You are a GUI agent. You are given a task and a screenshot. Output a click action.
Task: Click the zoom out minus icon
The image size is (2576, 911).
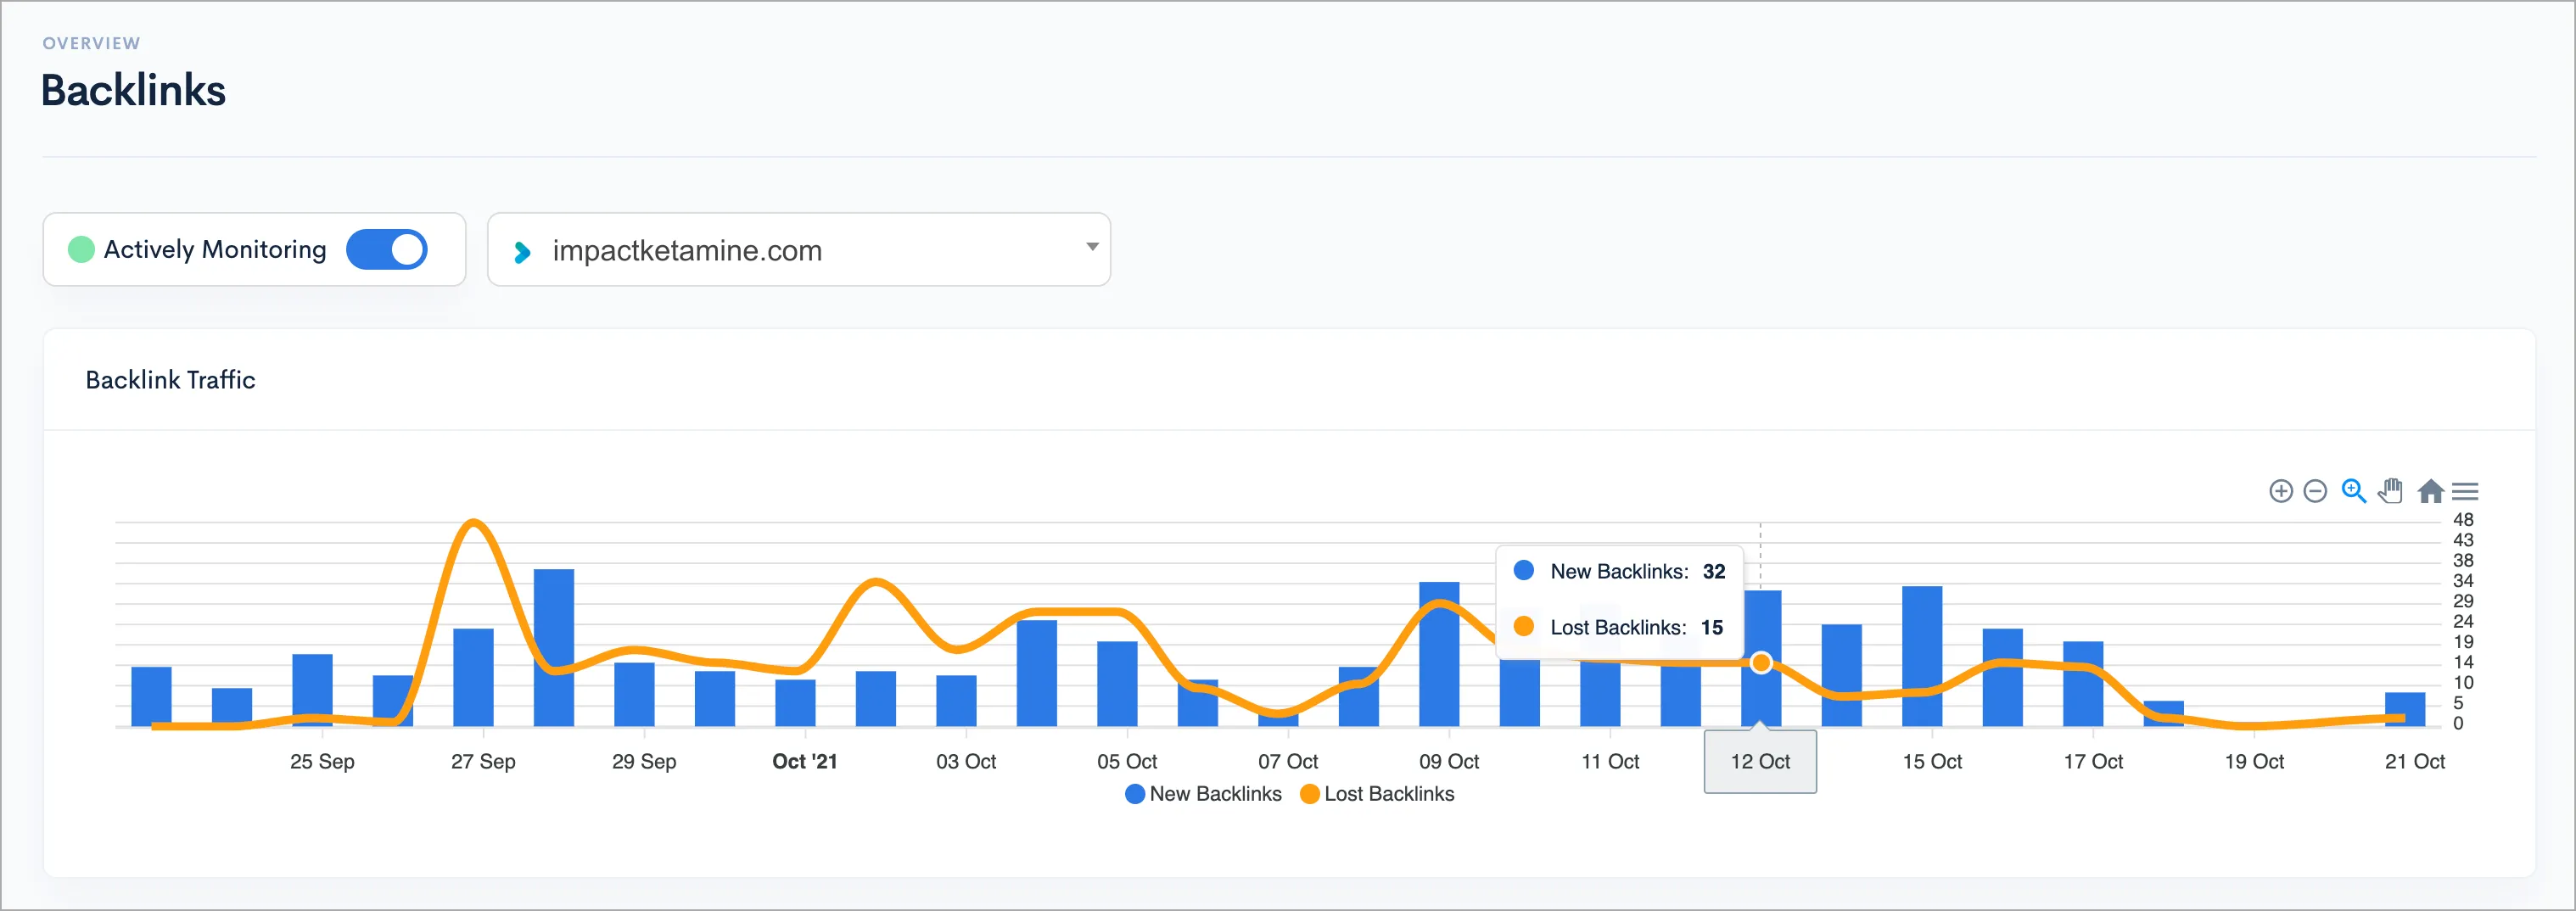pos(2314,491)
